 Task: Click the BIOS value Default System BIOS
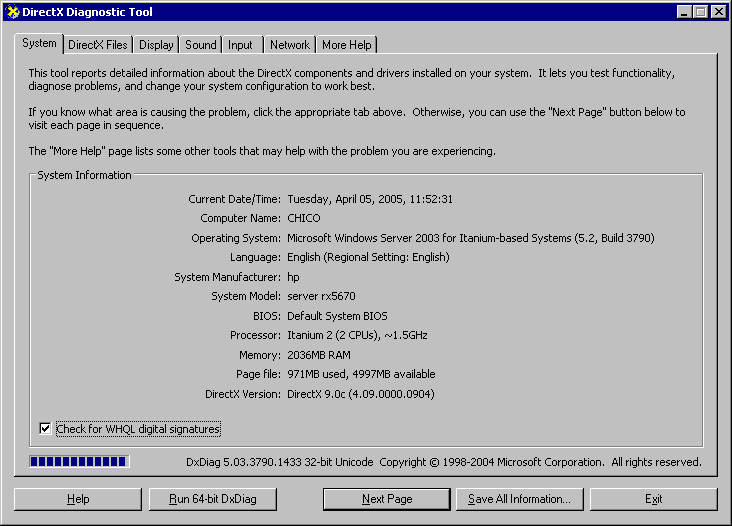[x=337, y=316]
